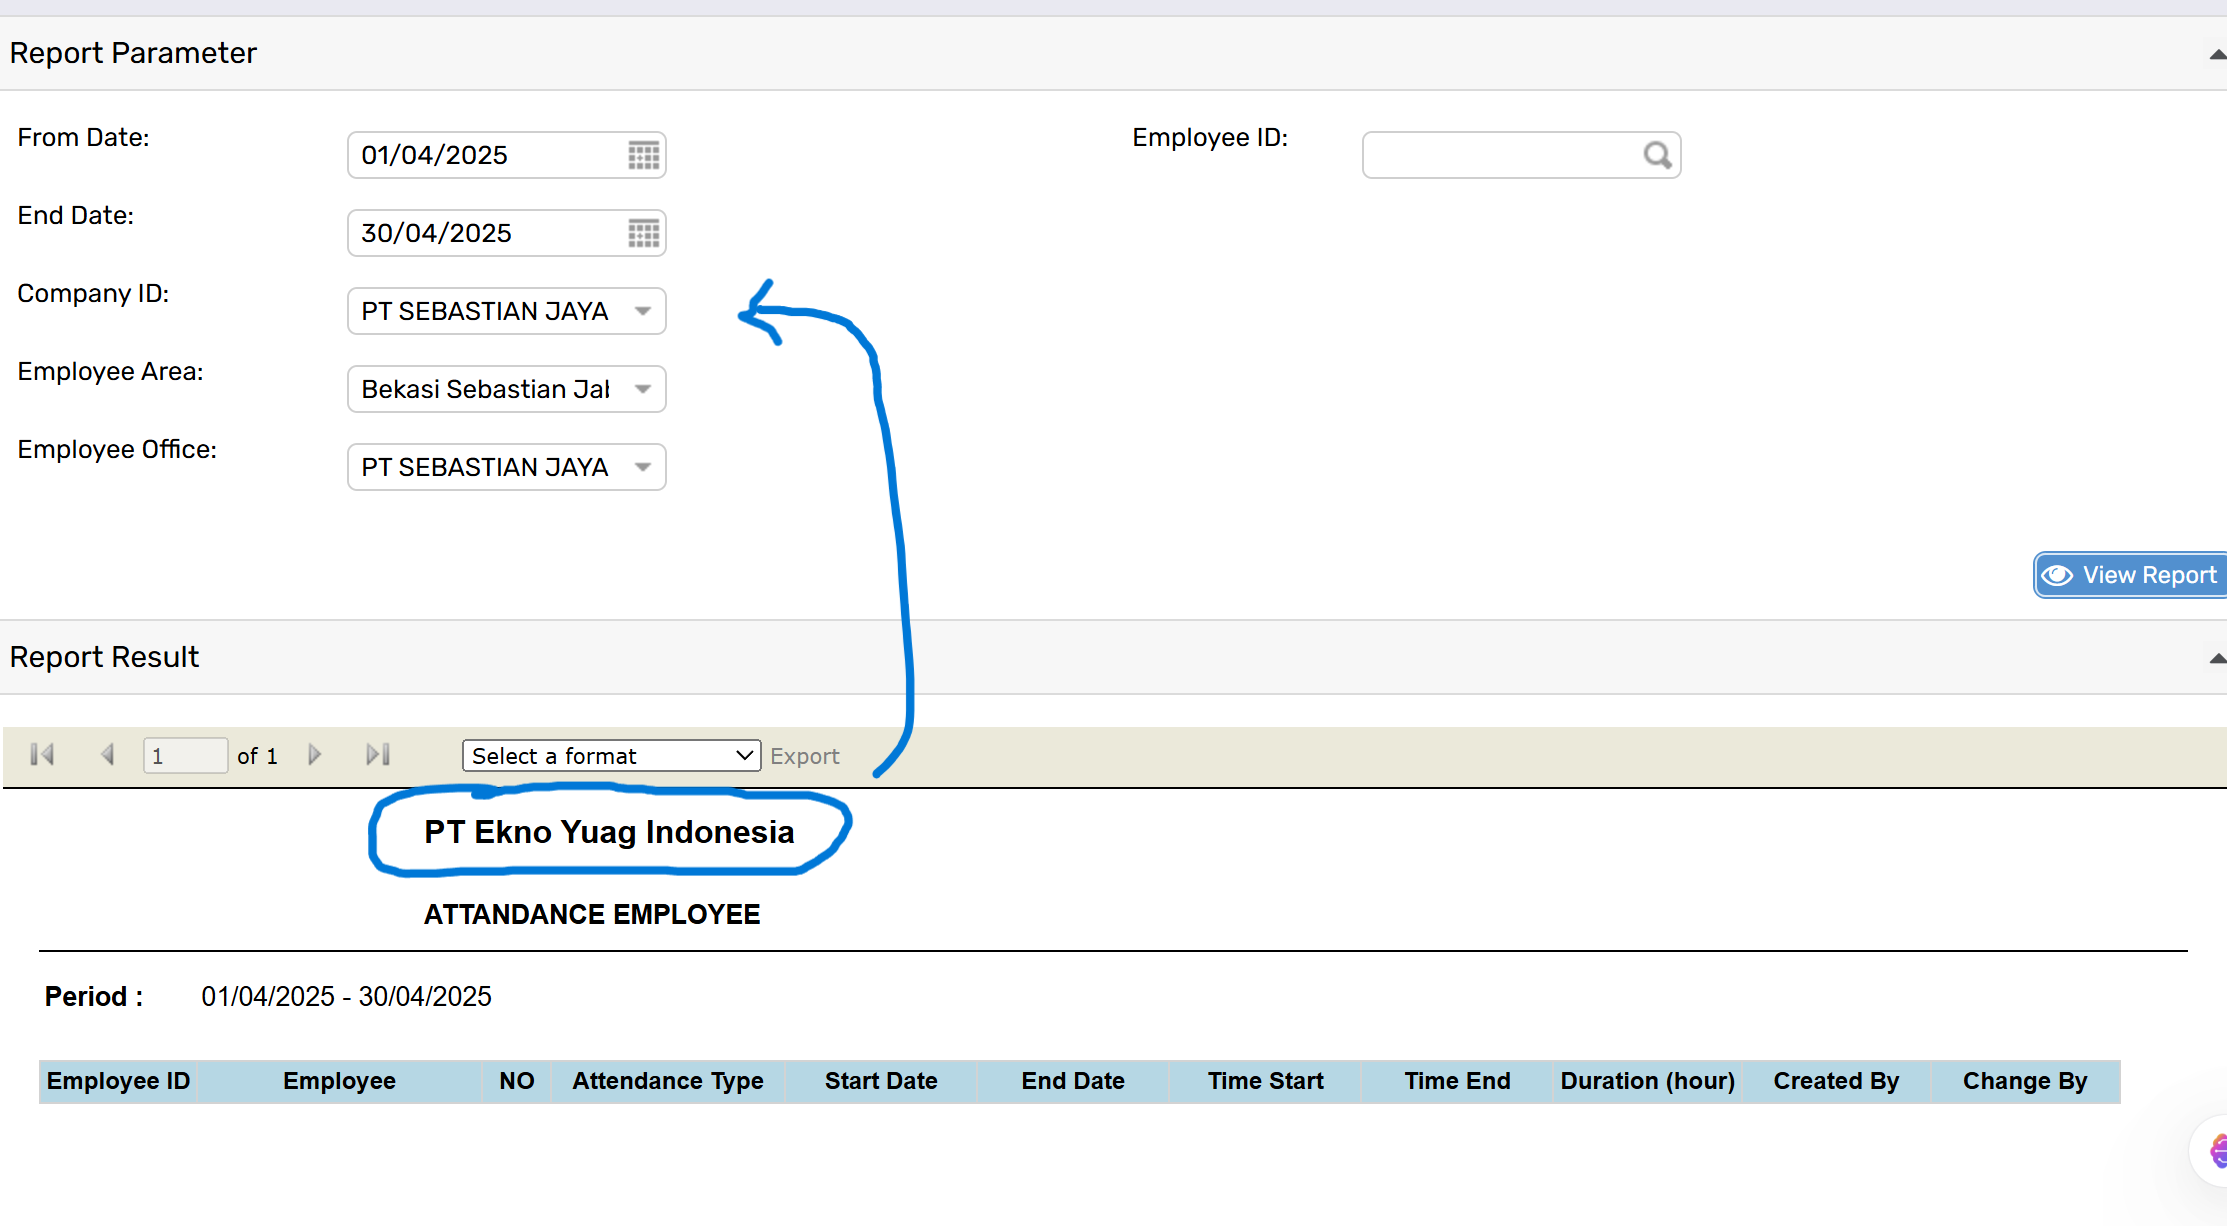Screen dimensions: 2227x1226
Task: Click the Time Start column header
Action: pyautogui.click(x=1265, y=1081)
